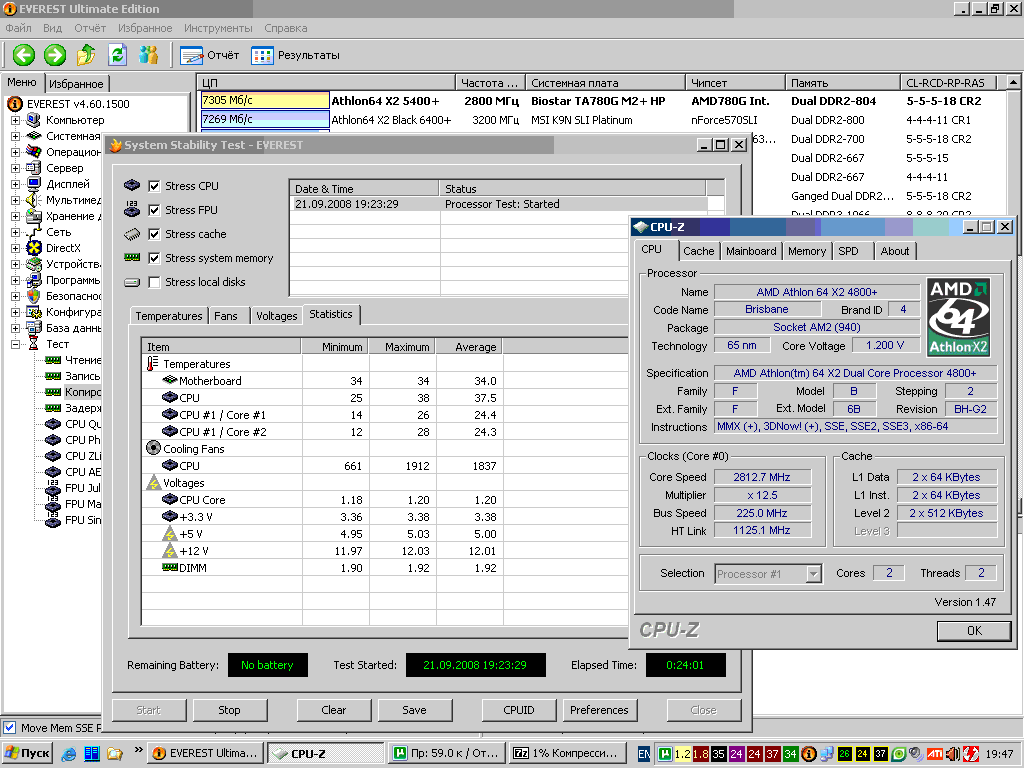
Task: Click the 7269 Мб/с result bar
Action: (x=264, y=119)
